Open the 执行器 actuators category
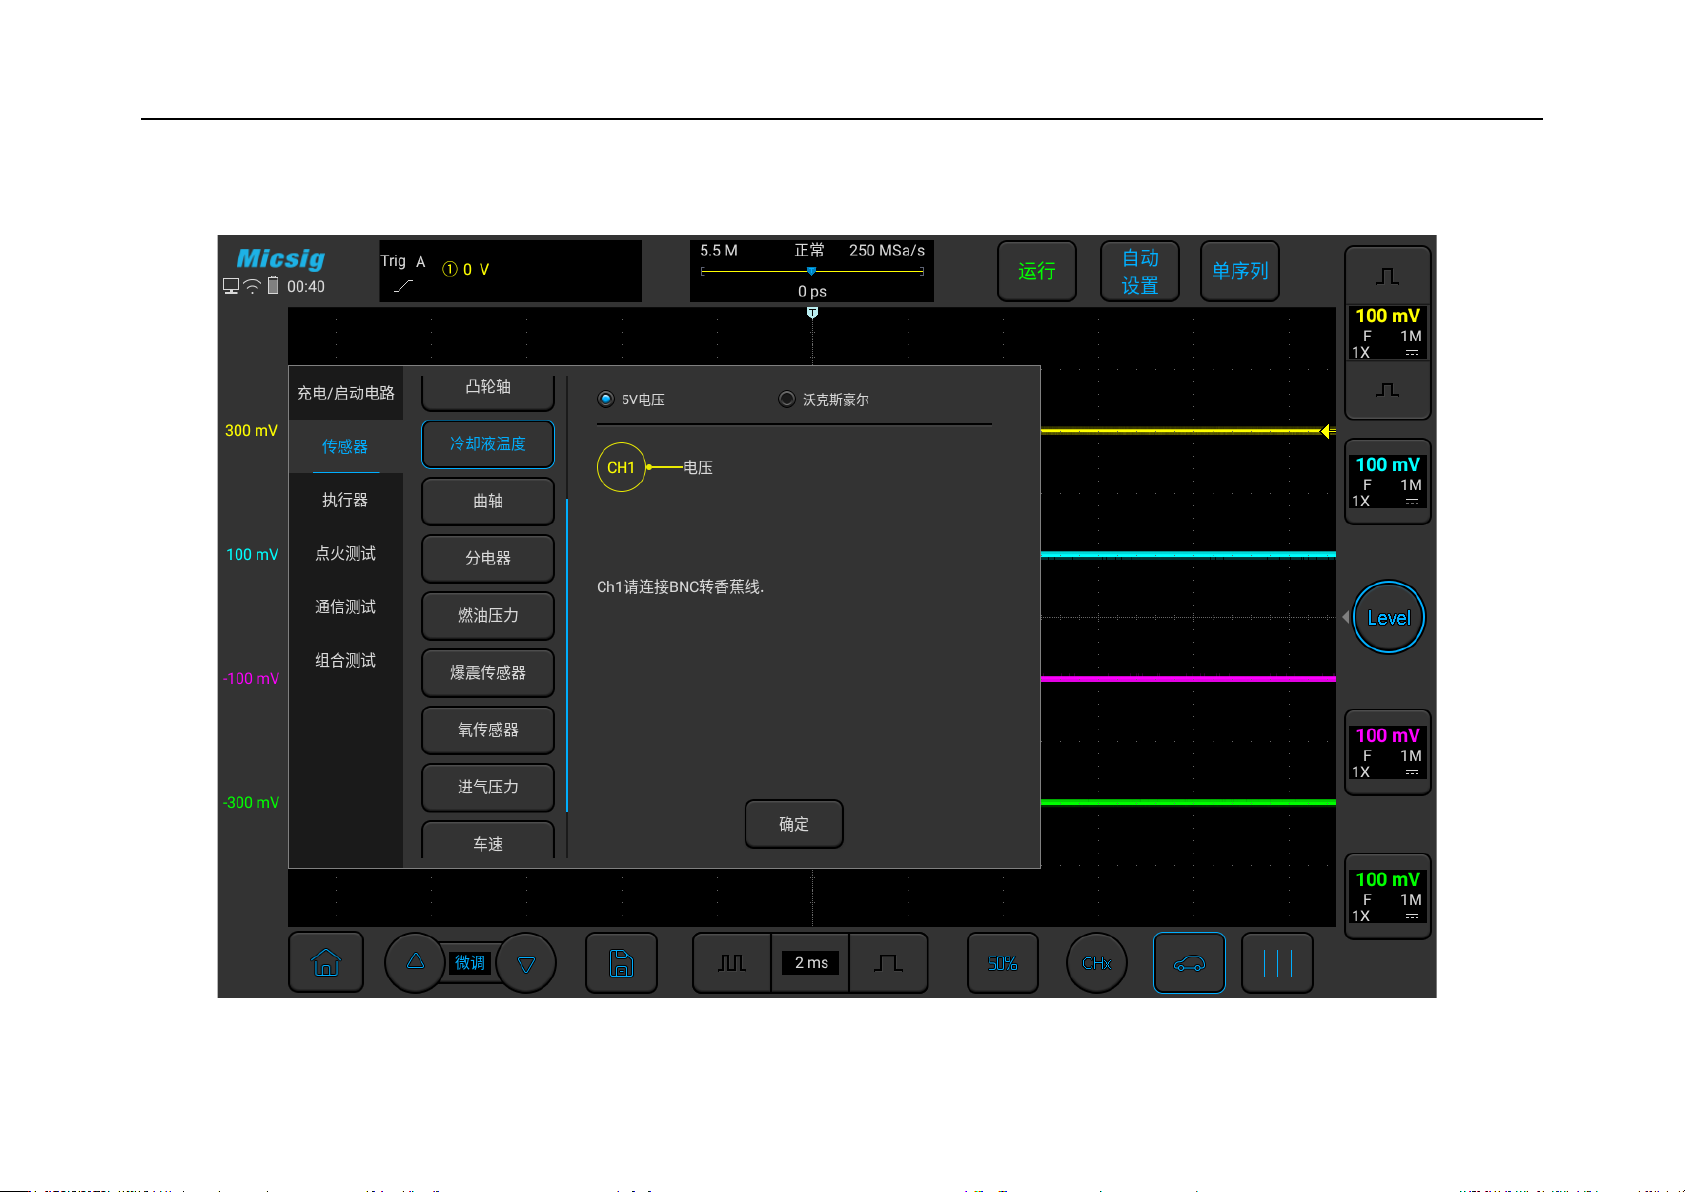This screenshot has width=1685, height=1192. (x=346, y=500)
